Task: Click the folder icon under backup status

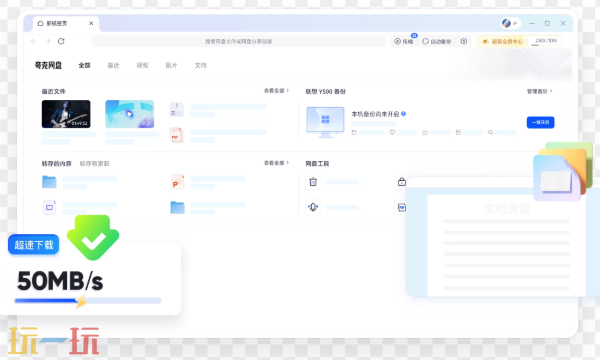Action: tap(354, 132)
